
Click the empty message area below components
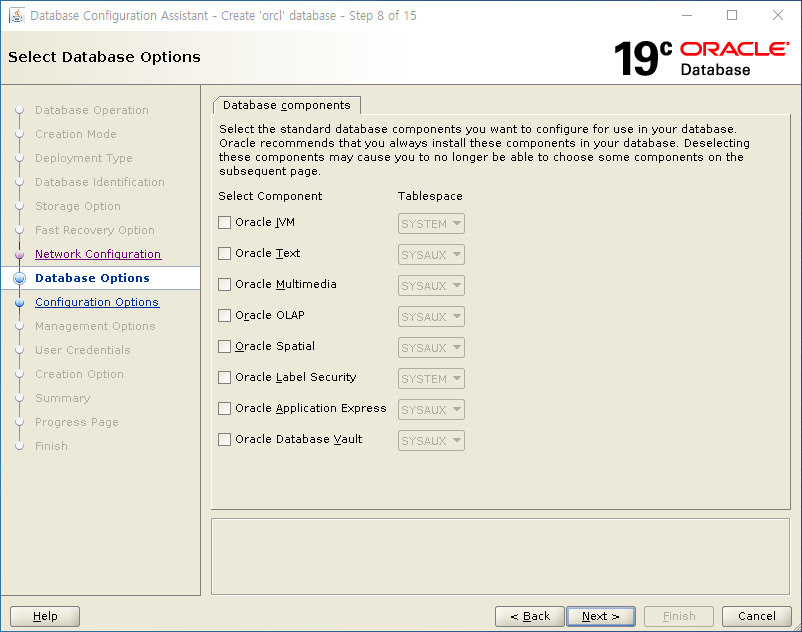[x=501, y=557]
